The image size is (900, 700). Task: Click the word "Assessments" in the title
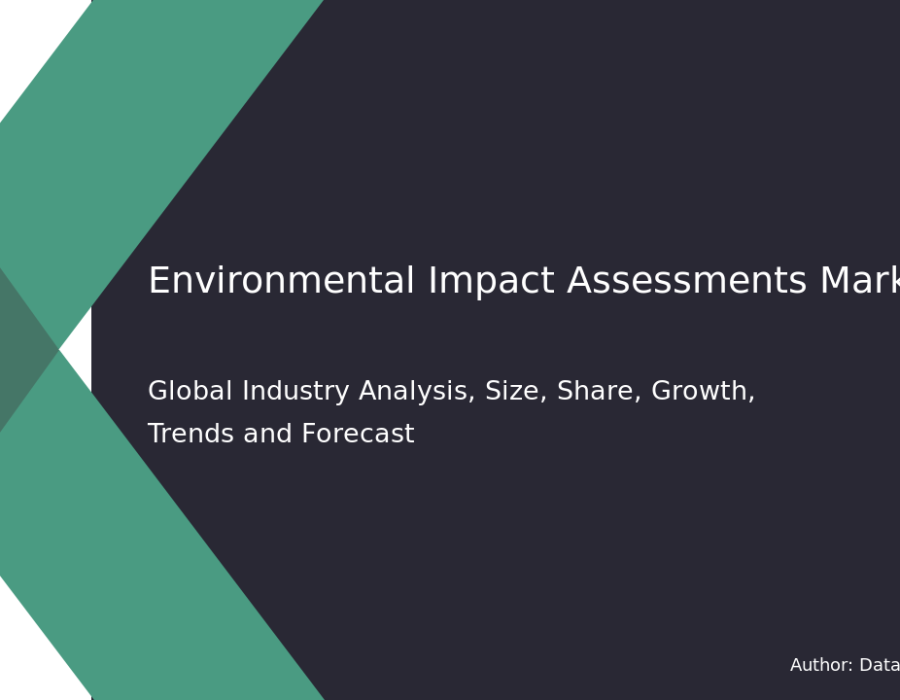coord(686,282)
